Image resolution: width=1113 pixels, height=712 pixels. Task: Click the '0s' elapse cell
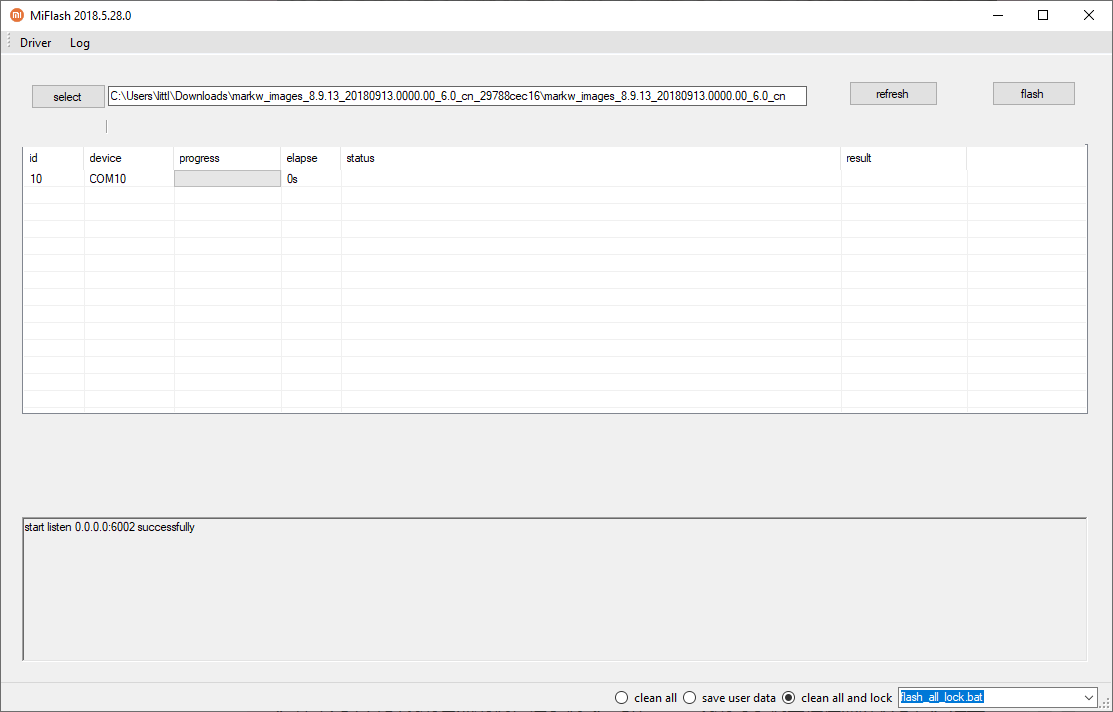[x=311, y=179]
